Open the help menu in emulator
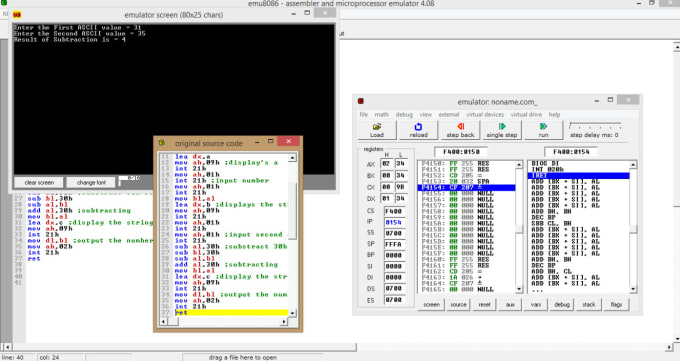Image resolution: width=680 pixels, height=361 pixels. coord(554,115)
